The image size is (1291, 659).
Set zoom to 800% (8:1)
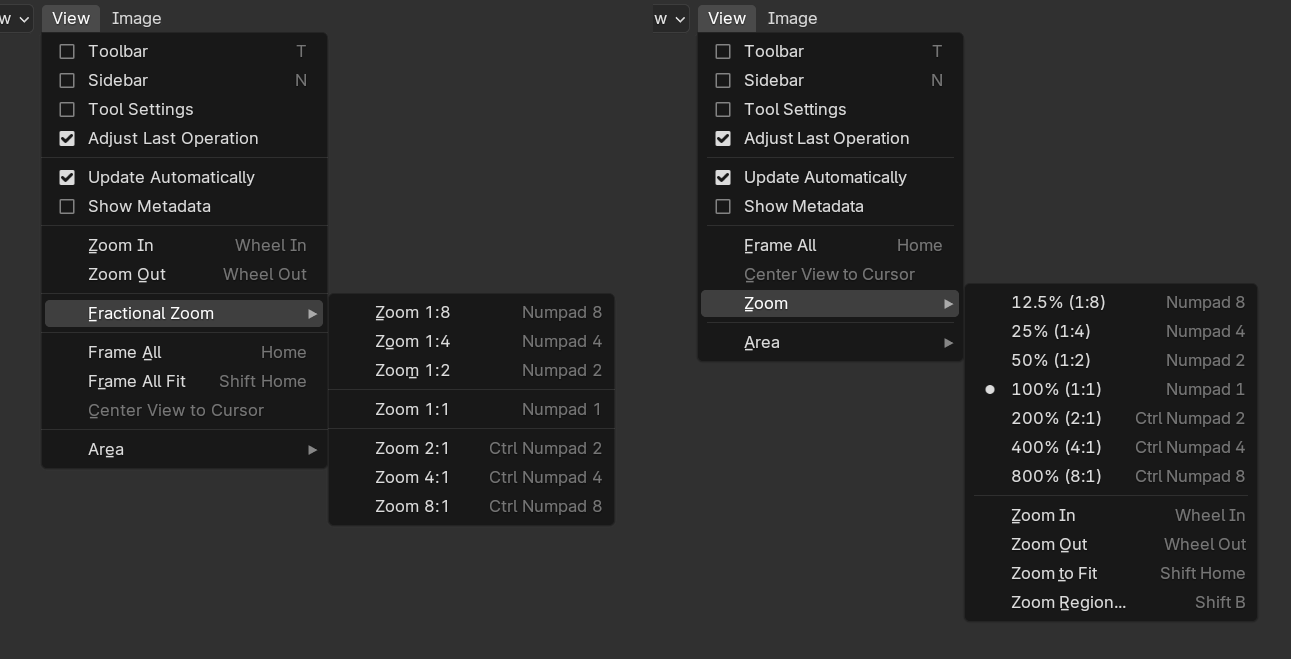[1111, 476]
